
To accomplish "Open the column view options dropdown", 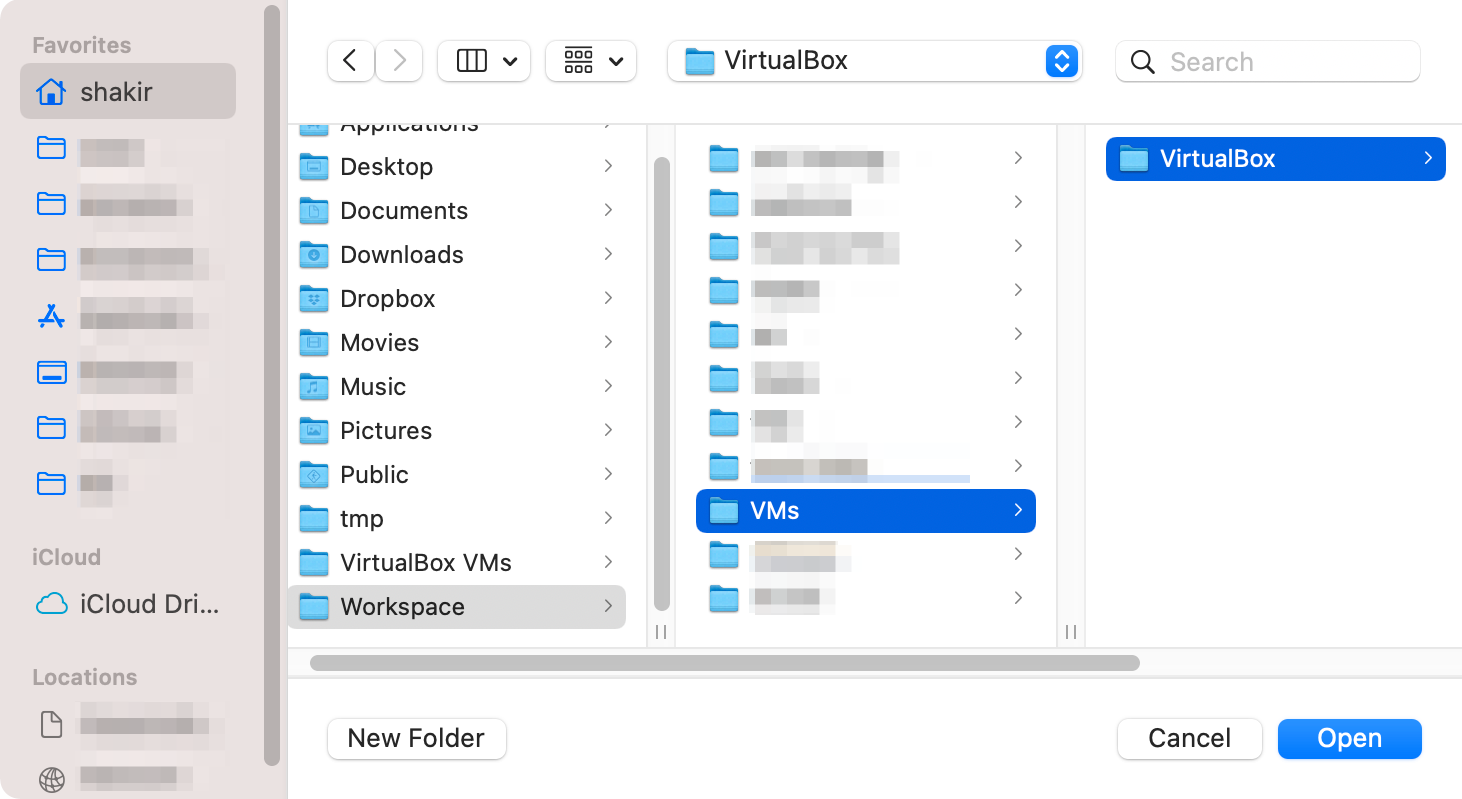I will click(x=485, y=61).
